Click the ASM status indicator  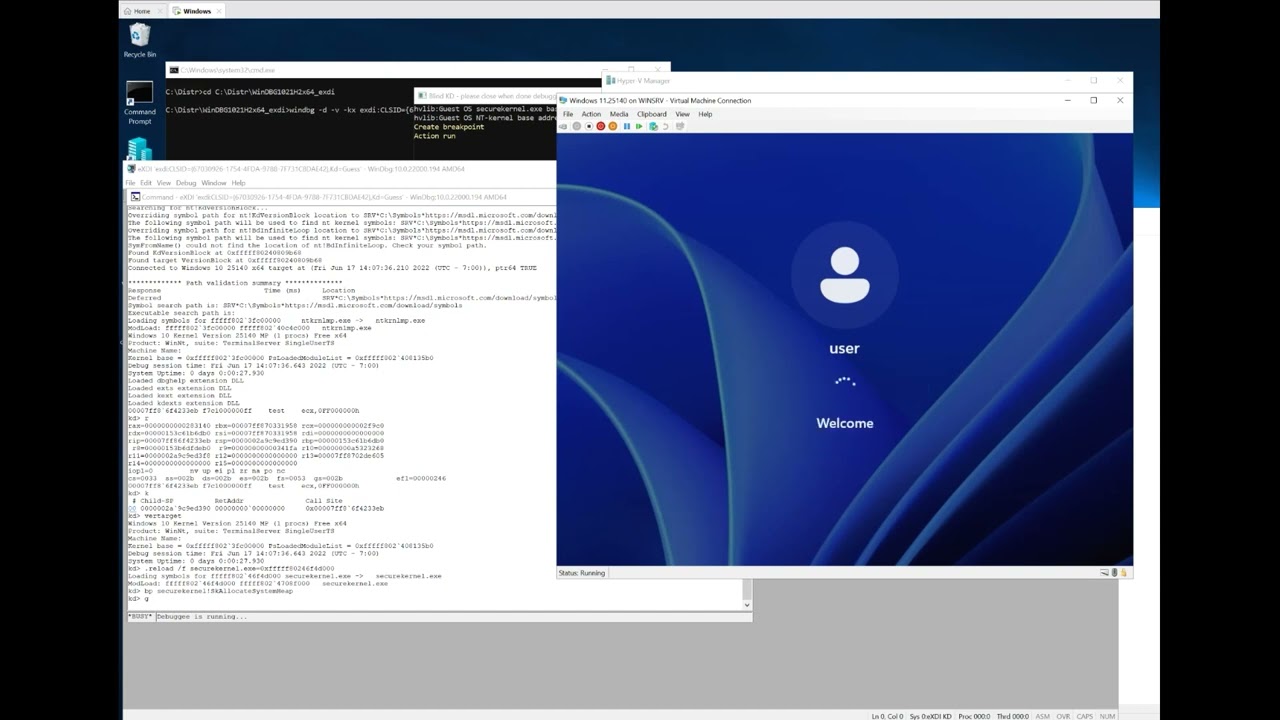click(x=1043, y=716)
